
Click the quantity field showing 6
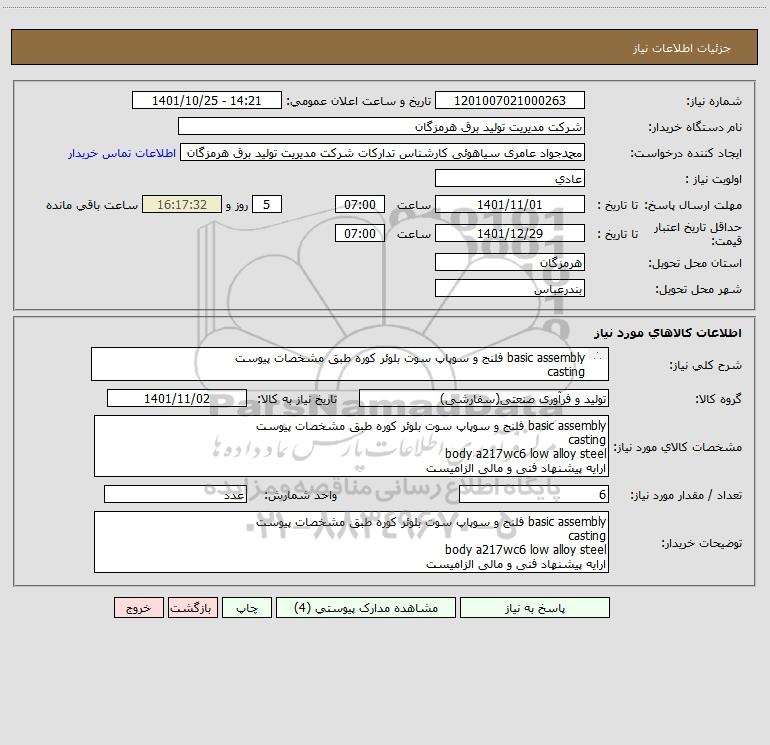coord(534,494)
